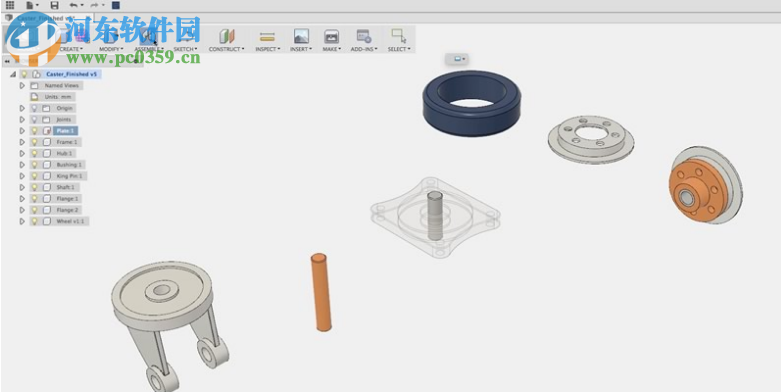Open the dropdown arrow beside Undo

tap(82, 5)
